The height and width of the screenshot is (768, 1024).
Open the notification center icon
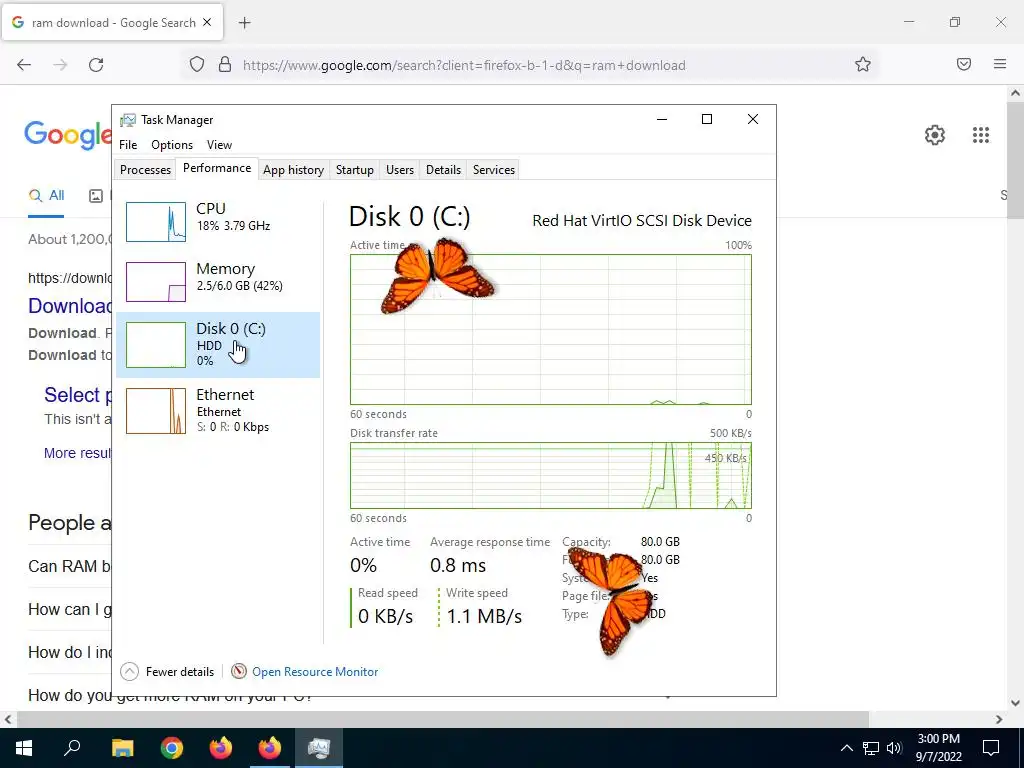point(991,748)
